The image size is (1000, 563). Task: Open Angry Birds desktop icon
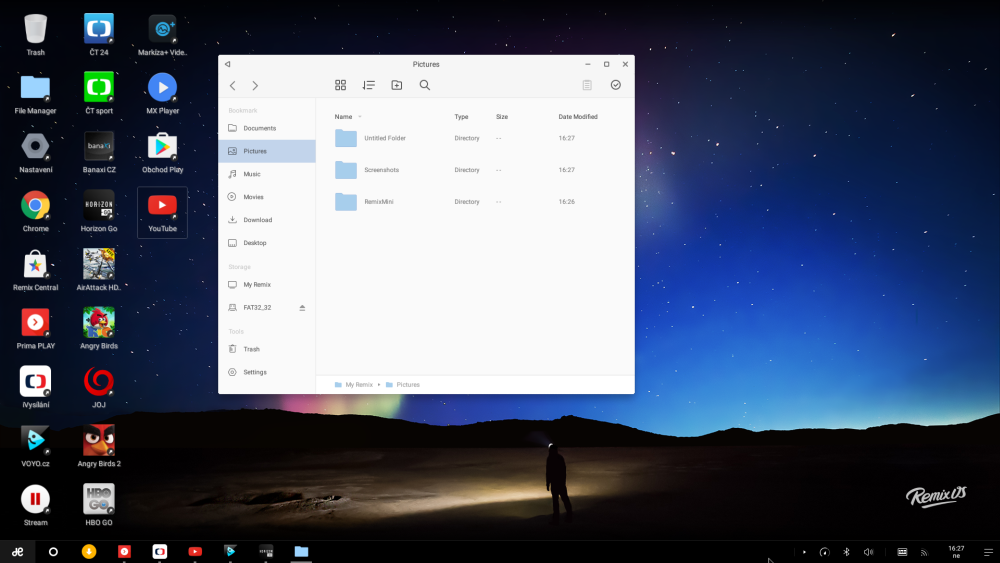click(x=99, y=329)
